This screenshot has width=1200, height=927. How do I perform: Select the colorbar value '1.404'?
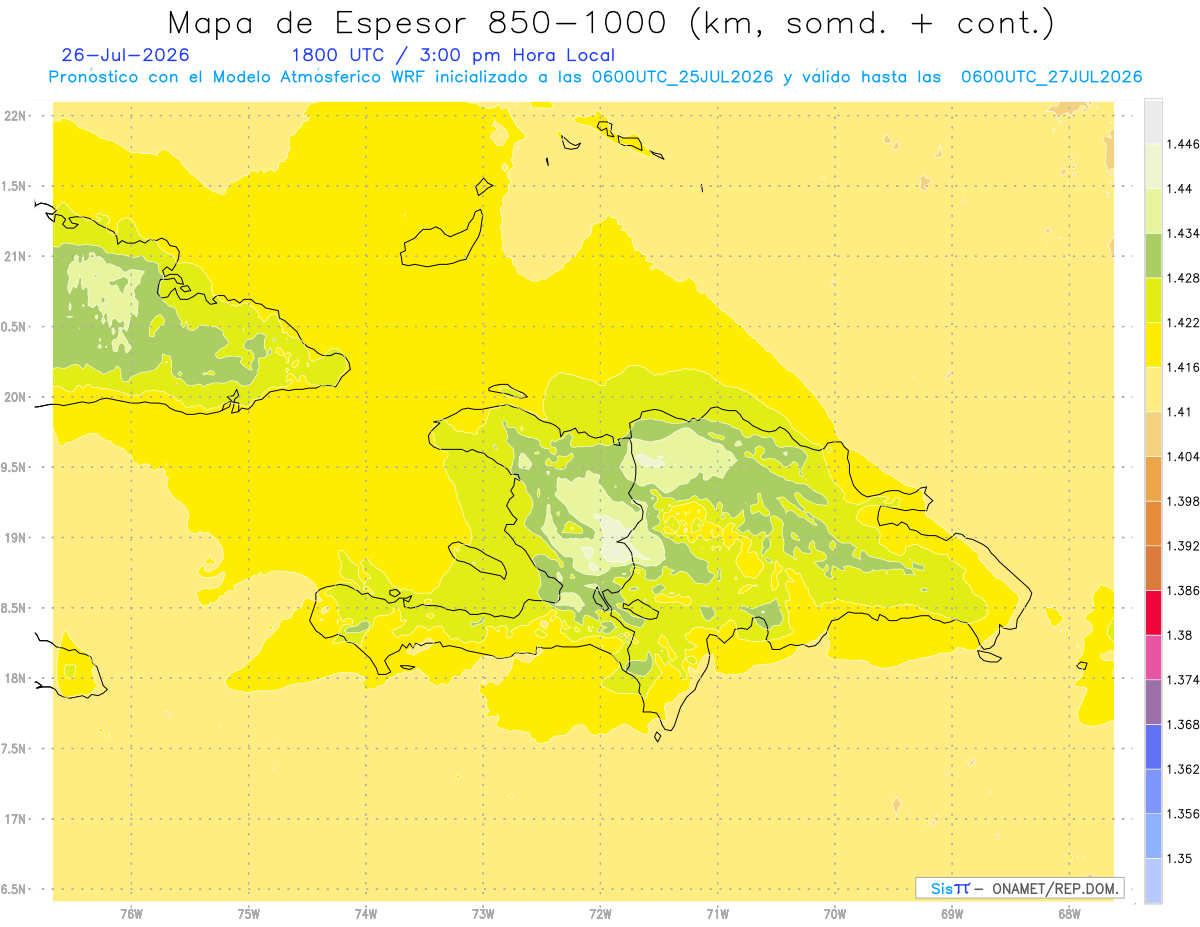[1183, 456]
